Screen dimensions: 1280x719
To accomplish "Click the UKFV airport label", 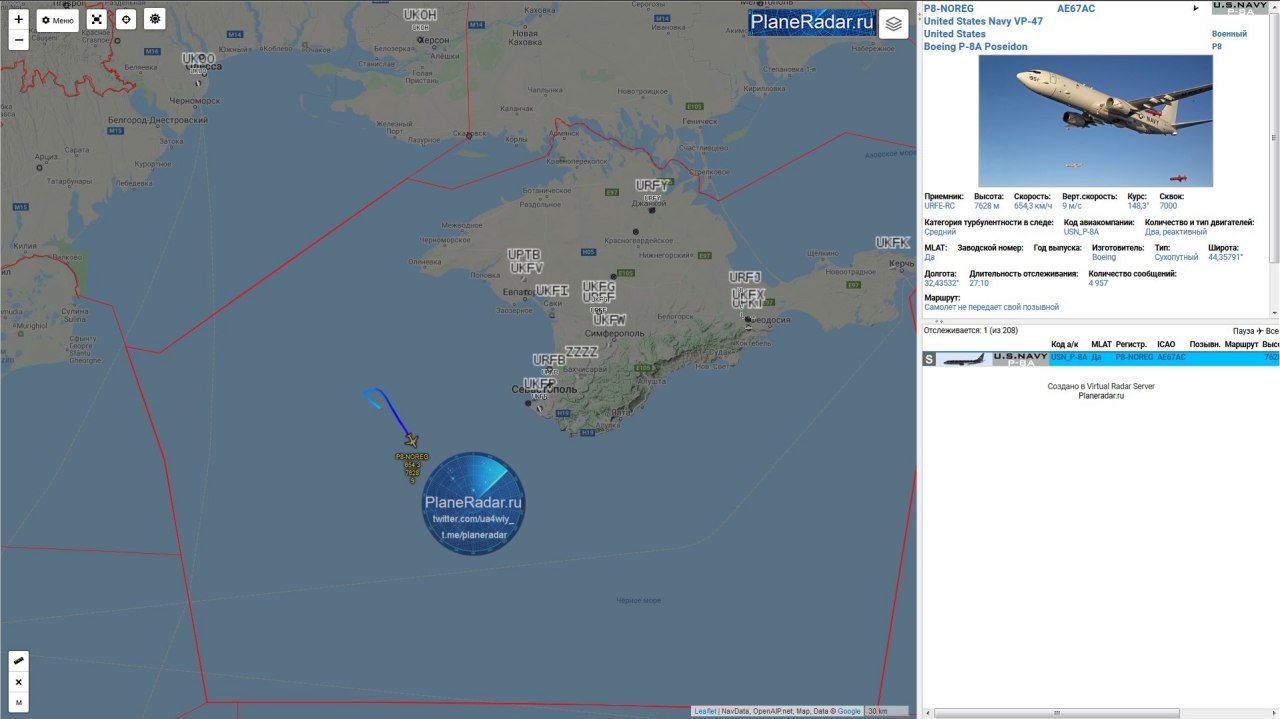I will [x=526, y=268].
